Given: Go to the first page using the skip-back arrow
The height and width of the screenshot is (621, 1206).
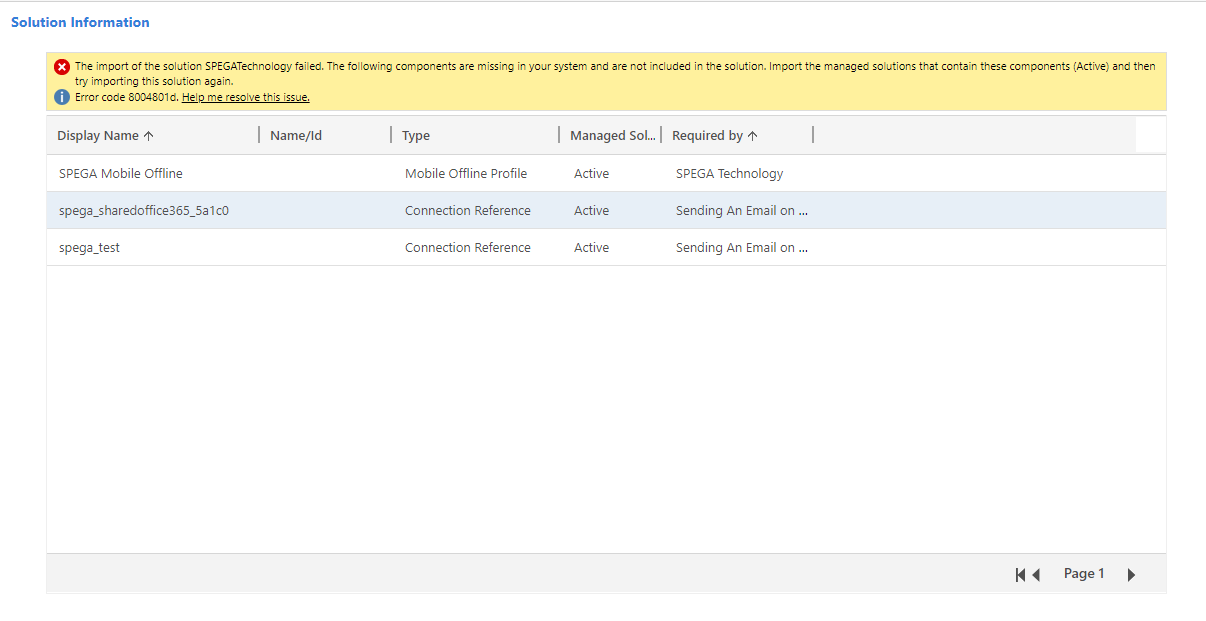Looking at the screenshot, I should [1019, 574].
